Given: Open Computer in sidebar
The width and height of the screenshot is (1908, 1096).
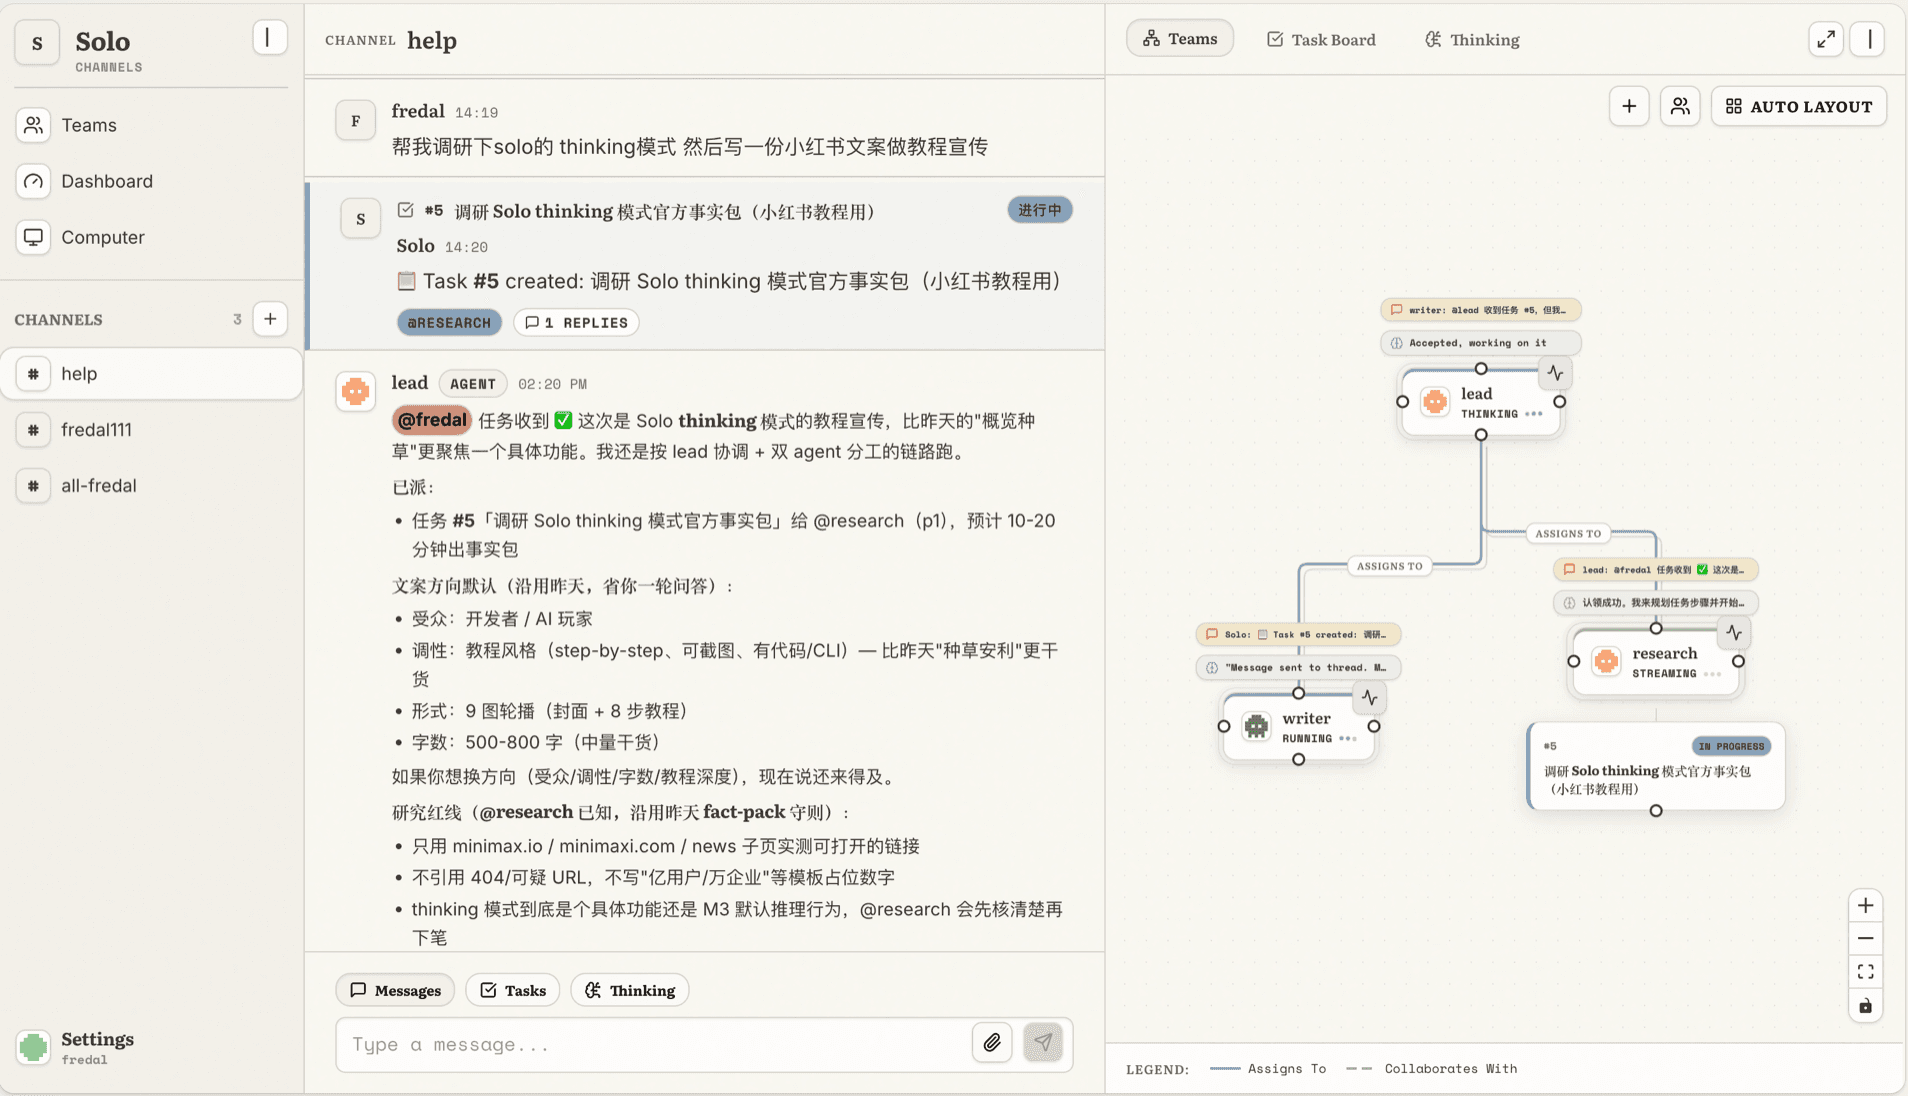Looking at the screenshot, I should pos(152,237).
